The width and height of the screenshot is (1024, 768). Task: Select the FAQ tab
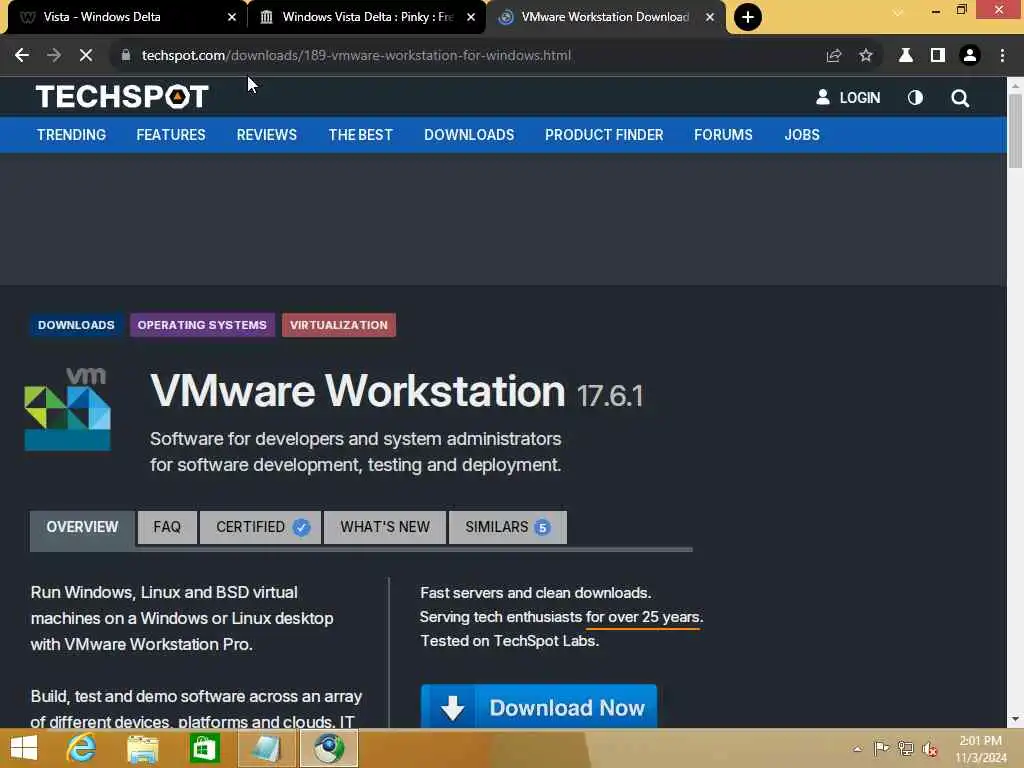point(167,527)
